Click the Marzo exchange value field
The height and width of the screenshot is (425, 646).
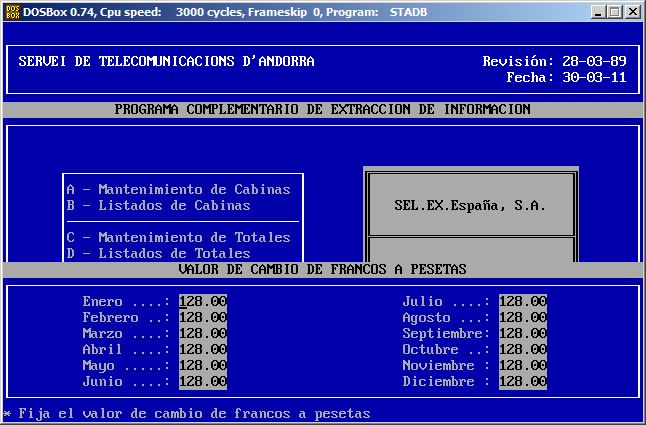203,333
